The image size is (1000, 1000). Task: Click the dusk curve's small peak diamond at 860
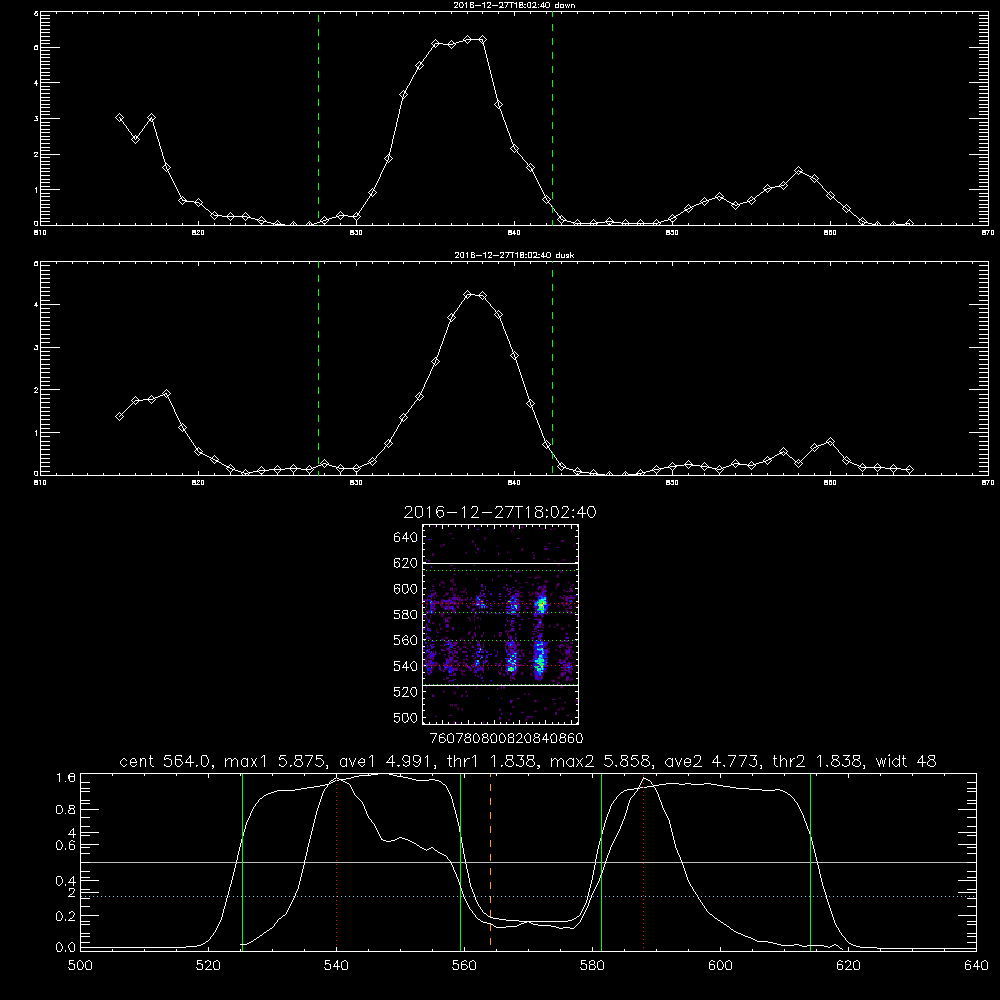coord(830,441)
